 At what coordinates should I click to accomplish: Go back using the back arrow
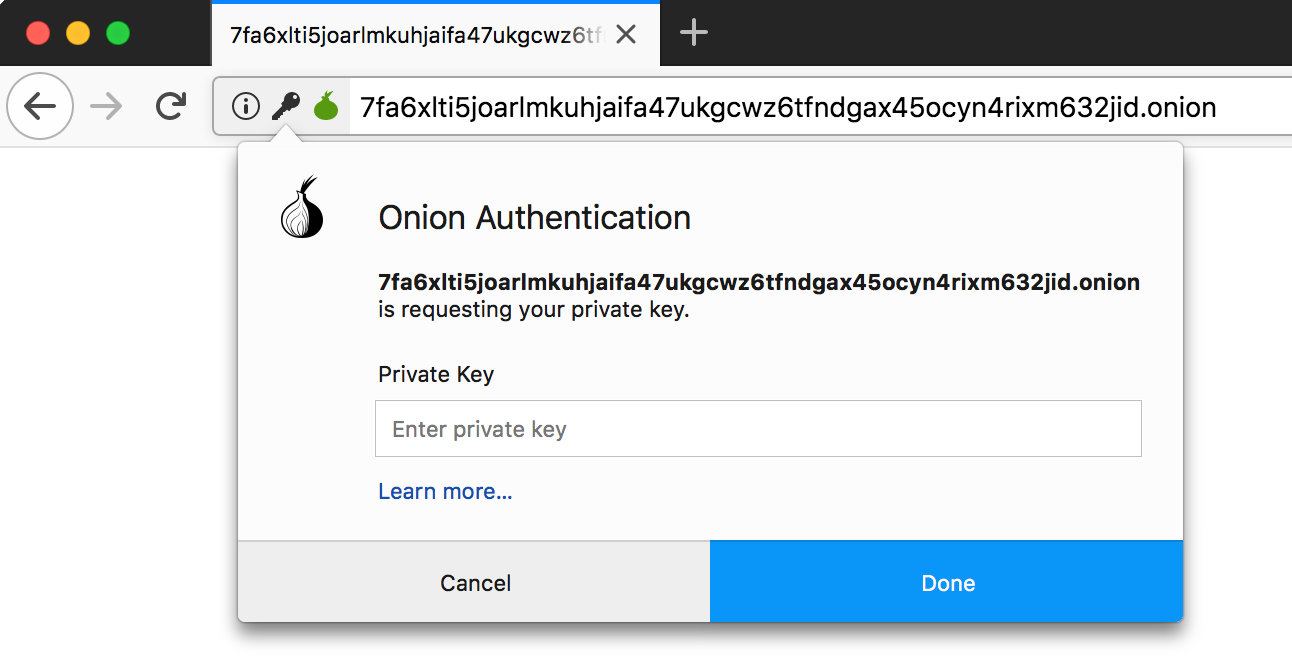point(40,106)
